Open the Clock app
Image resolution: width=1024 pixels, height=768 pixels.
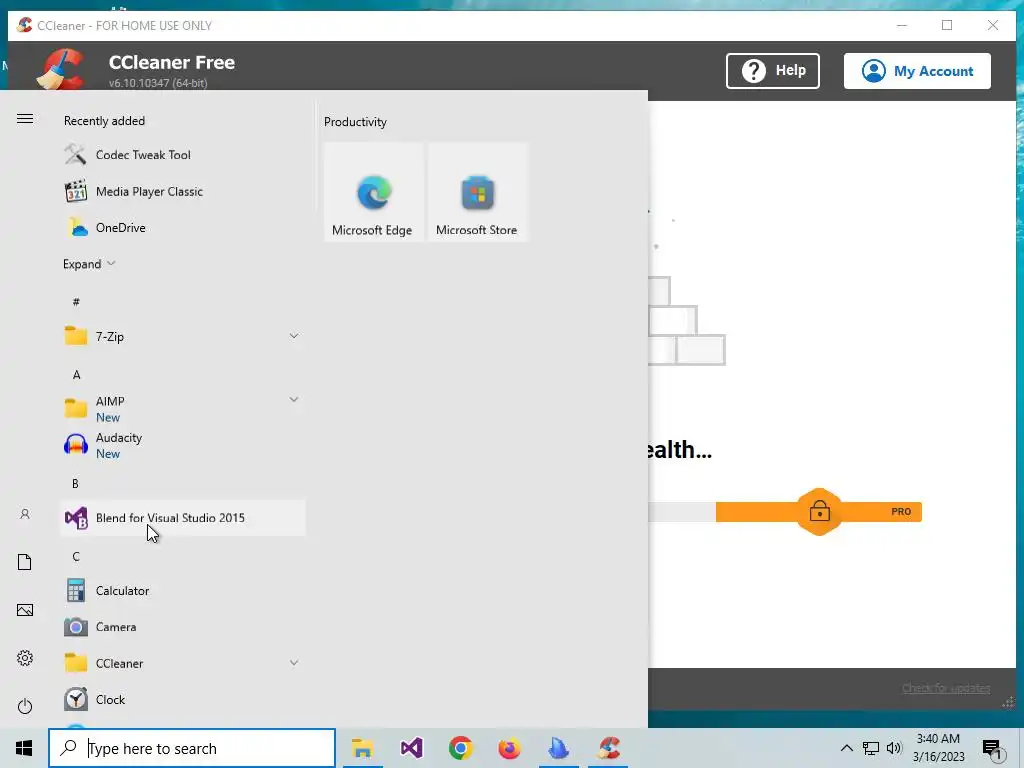pos(183,699)
